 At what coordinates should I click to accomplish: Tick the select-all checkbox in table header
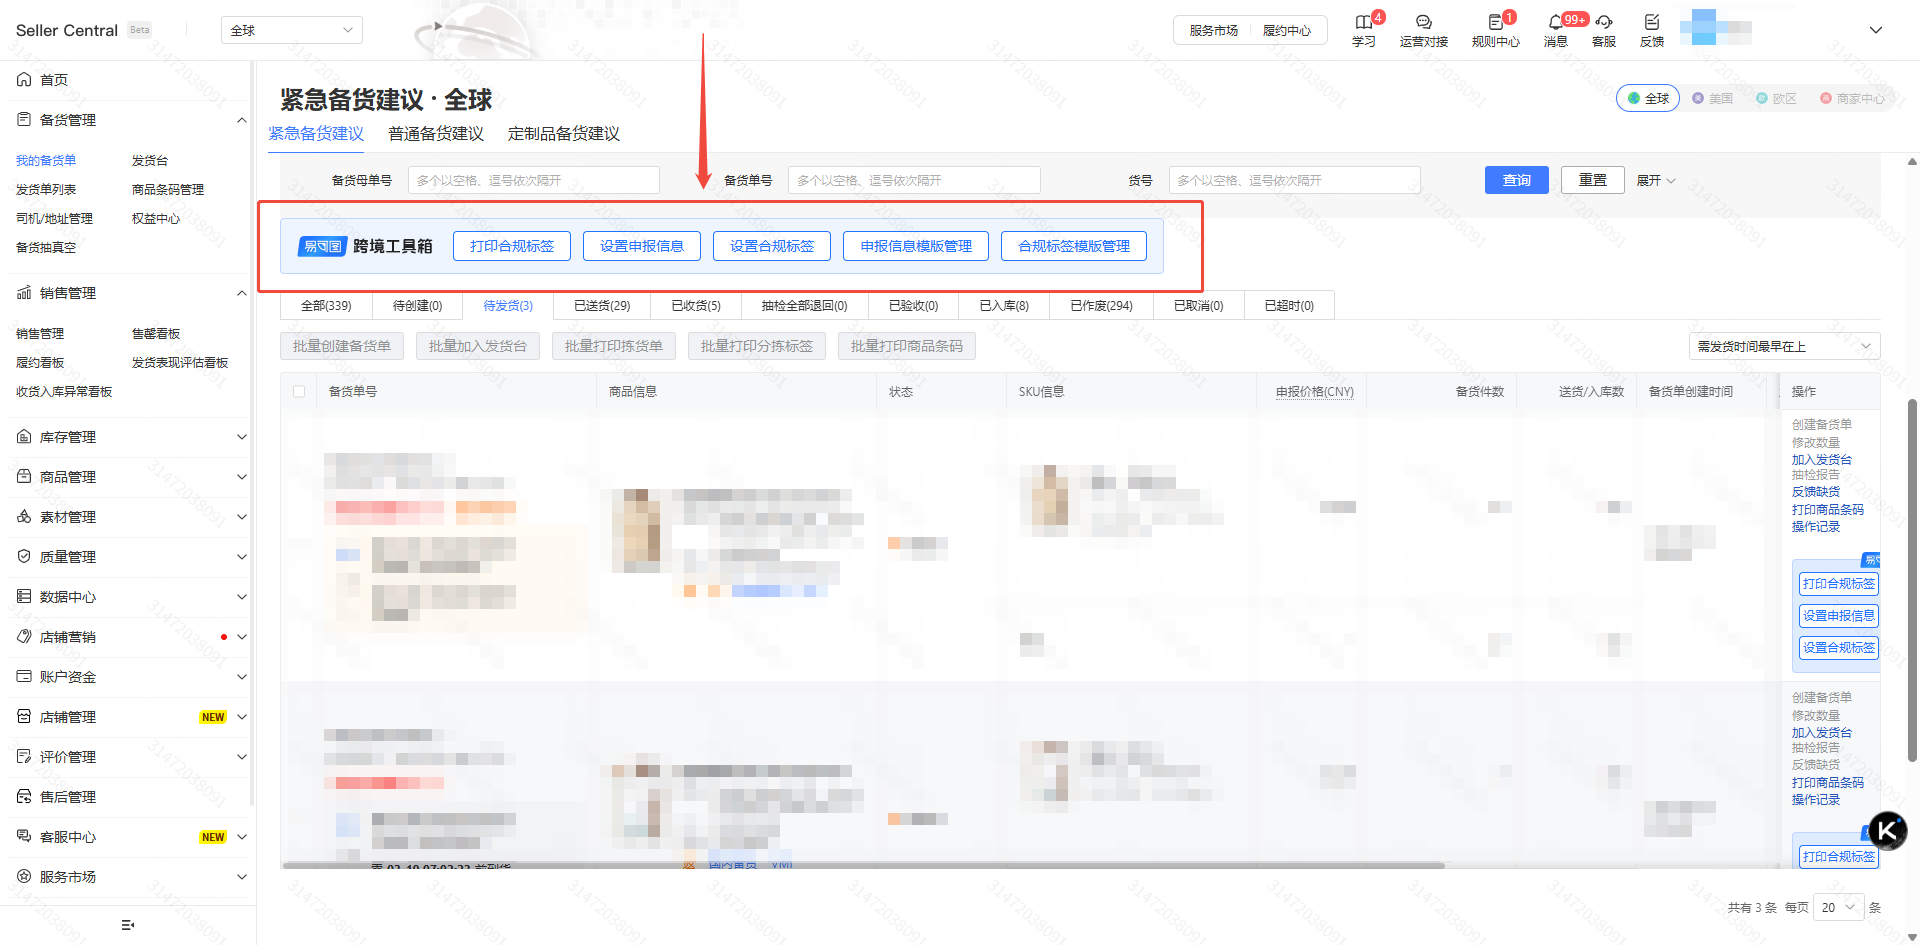coord(299,391)
